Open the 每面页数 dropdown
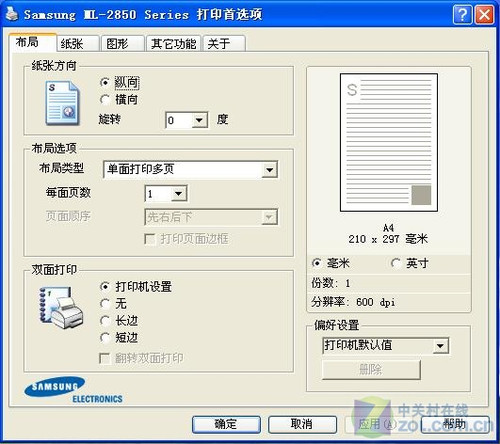 [166, 194]
